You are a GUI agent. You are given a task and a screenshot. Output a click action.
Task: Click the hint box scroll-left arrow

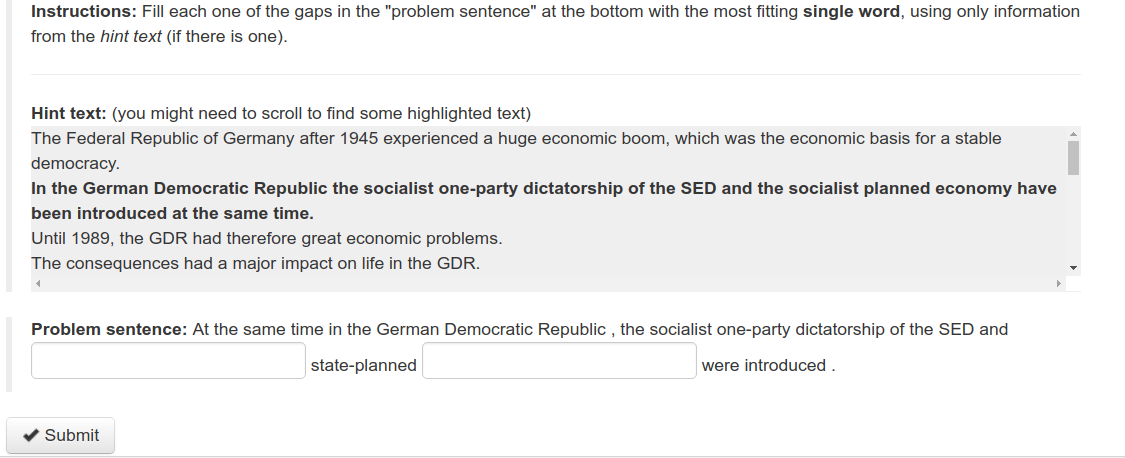click(39, 284)
